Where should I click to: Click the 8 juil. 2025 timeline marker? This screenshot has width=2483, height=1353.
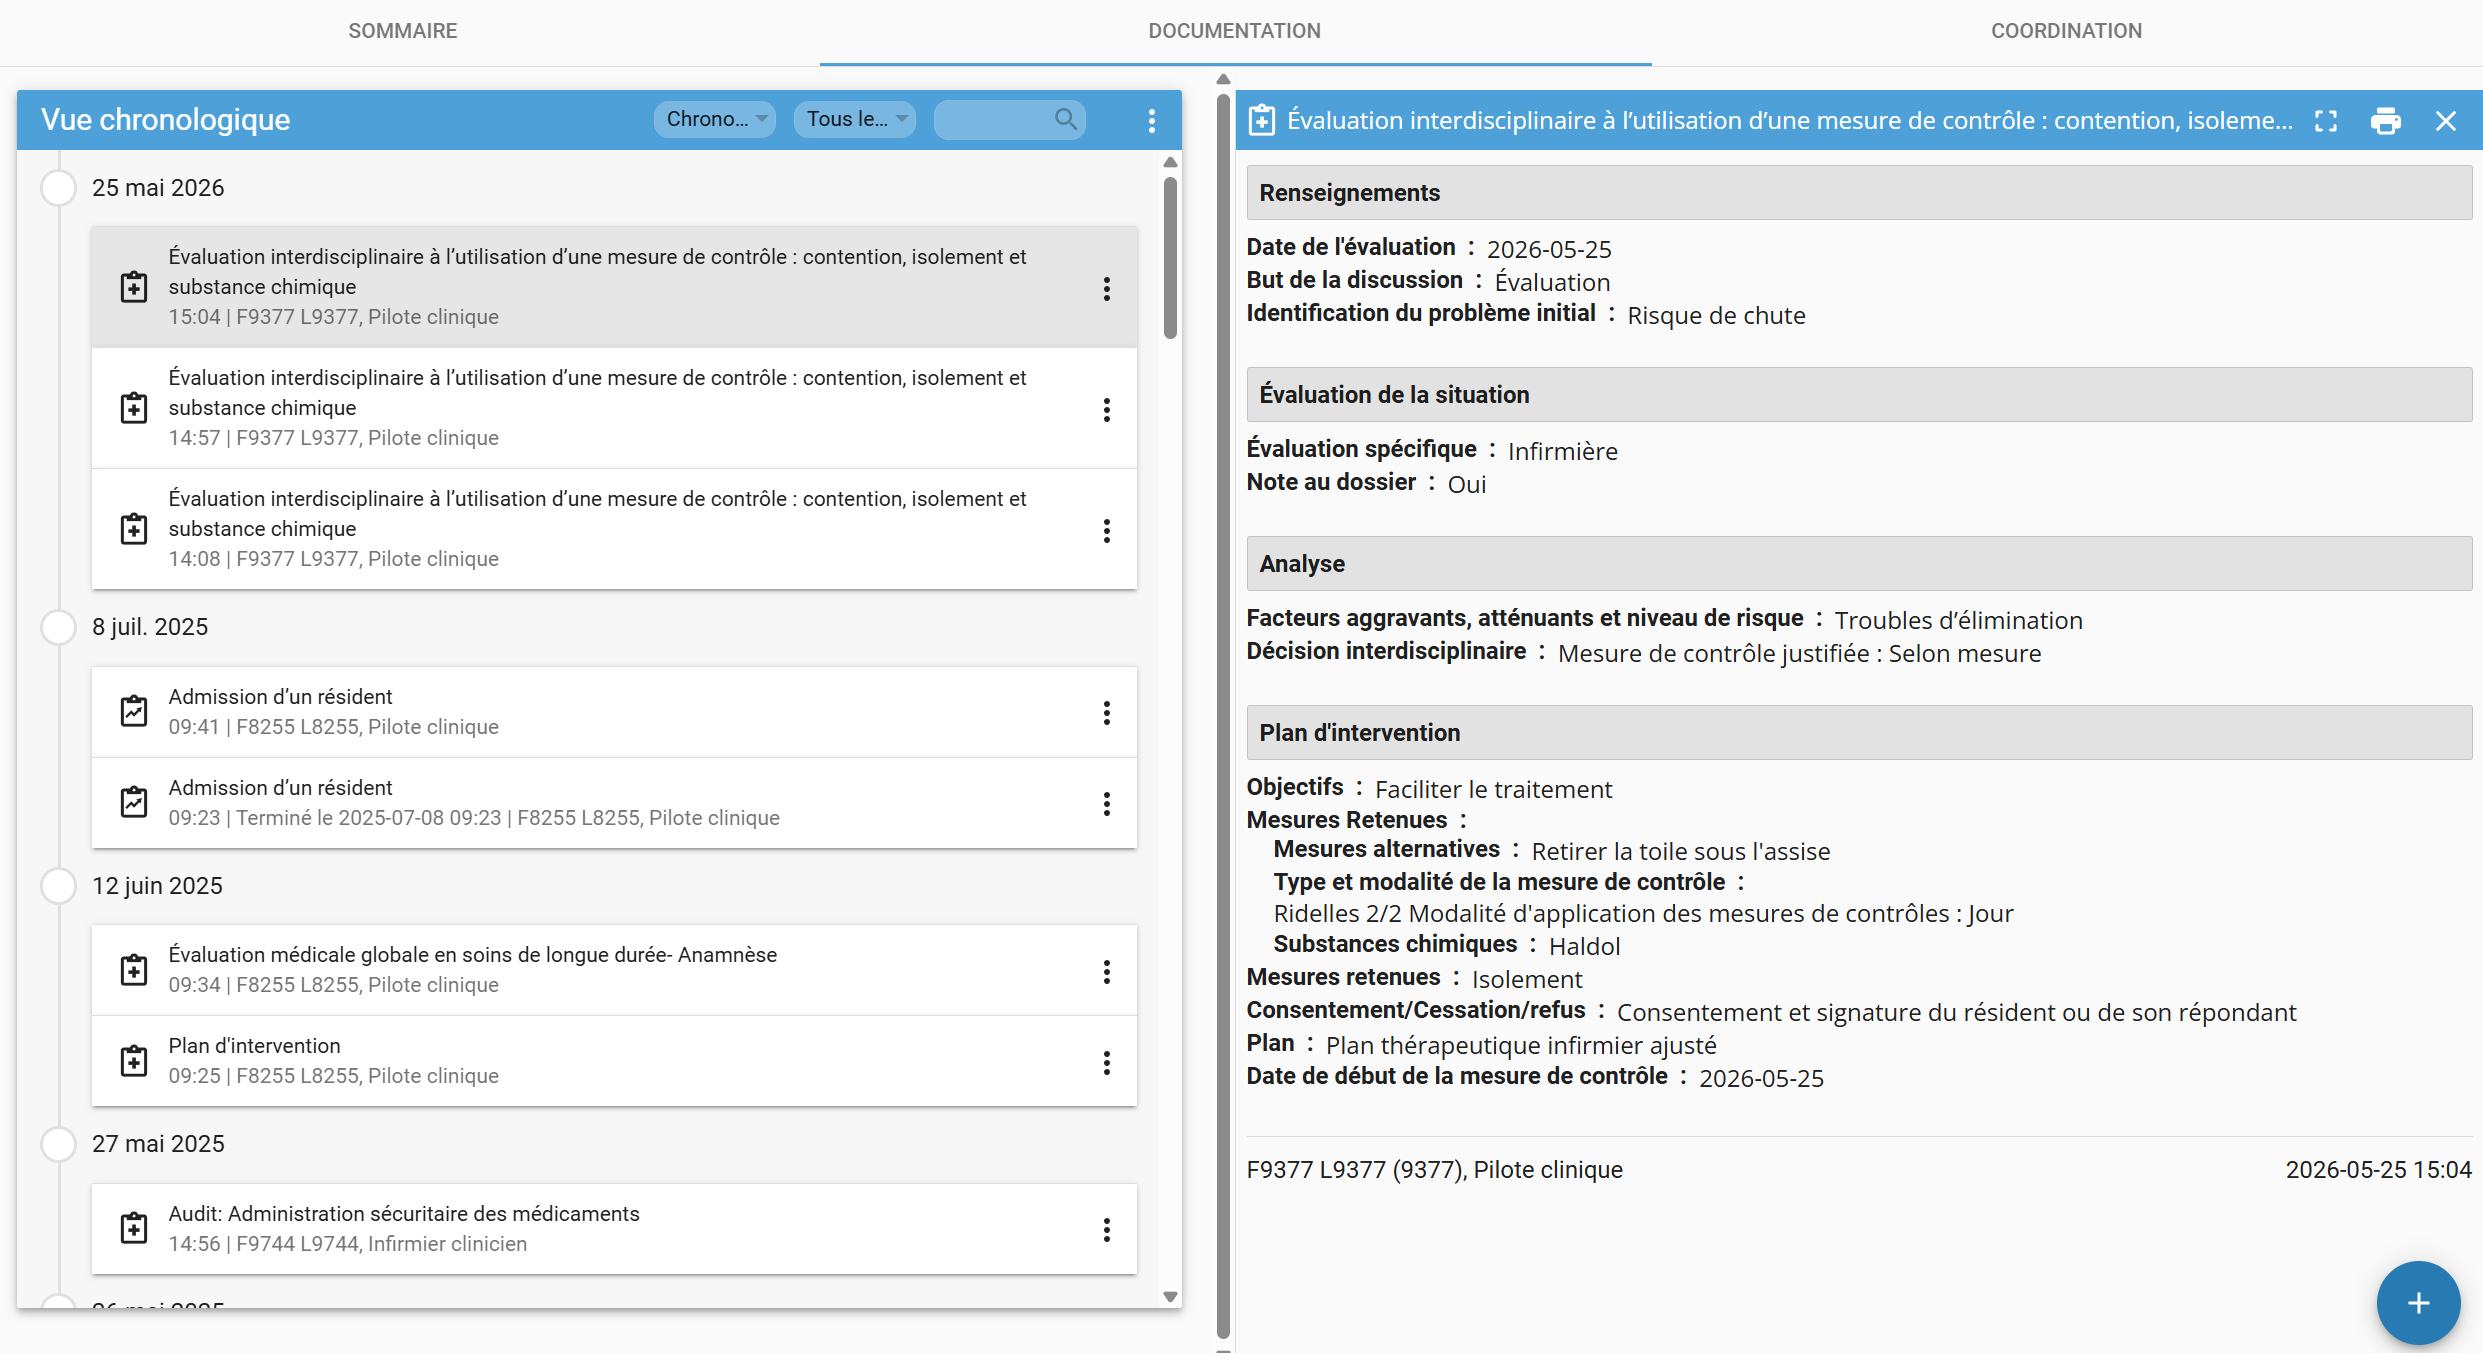(59, 627)
